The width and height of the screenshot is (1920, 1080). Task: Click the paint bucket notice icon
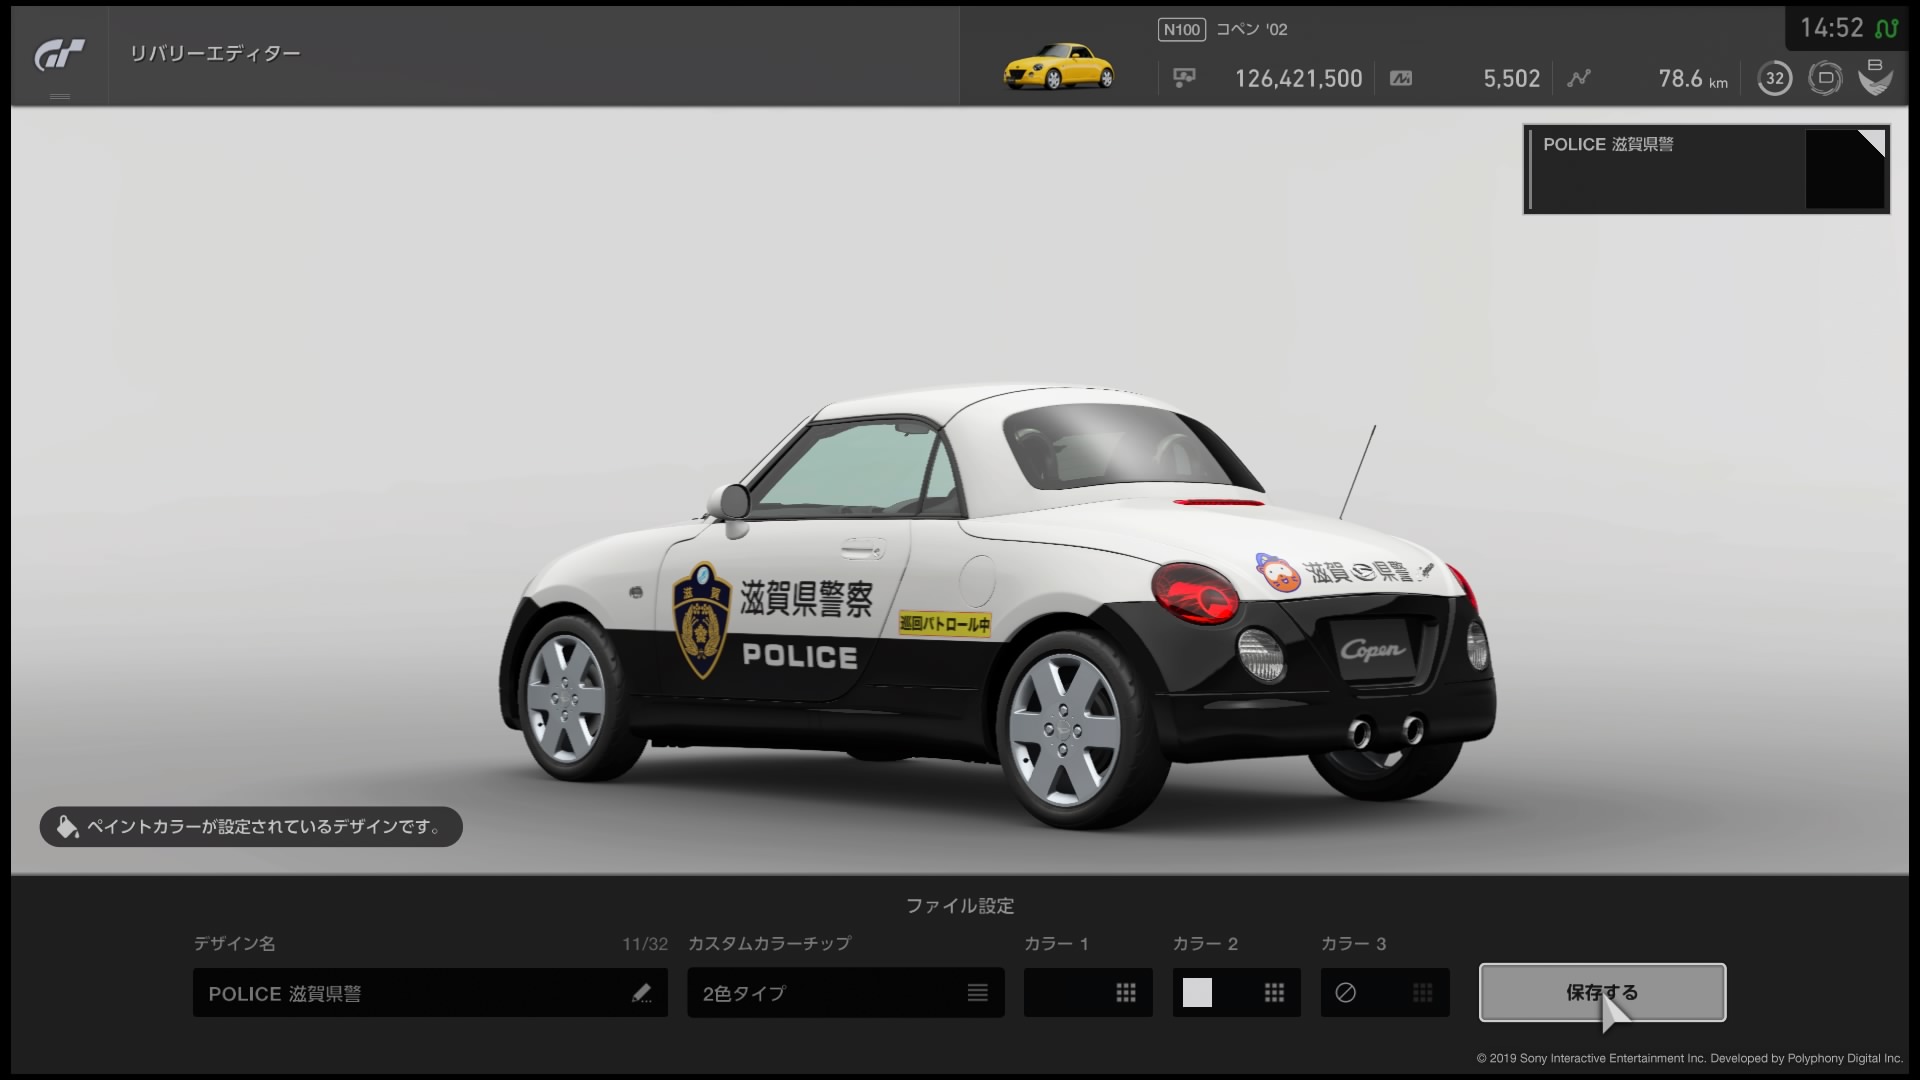tap(67, 827)
